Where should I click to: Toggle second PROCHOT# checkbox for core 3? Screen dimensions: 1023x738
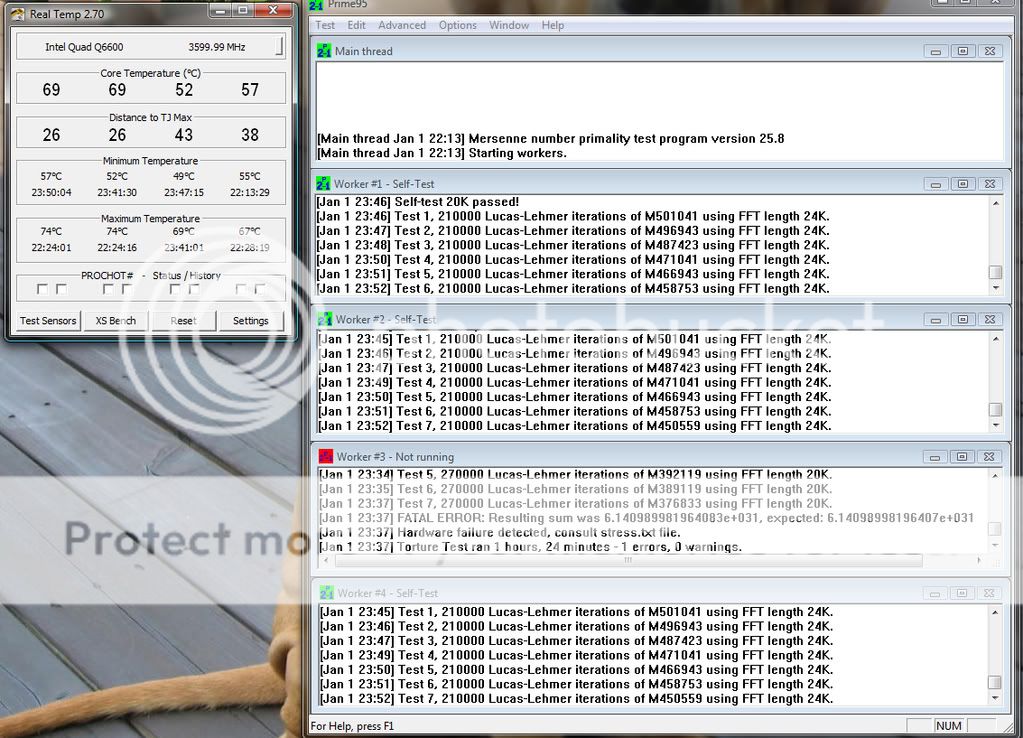point(194,289)
